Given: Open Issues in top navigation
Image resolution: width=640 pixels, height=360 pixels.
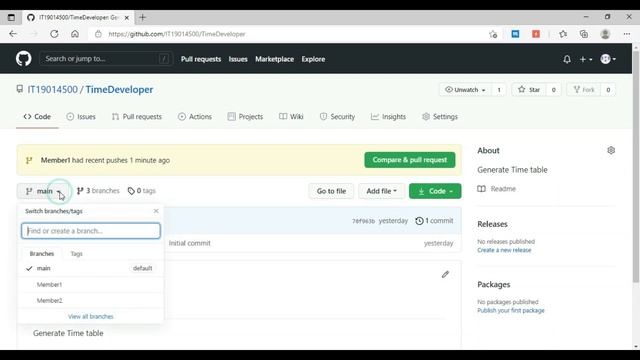Looking at the screenshot, I should (x=238, y=59).
